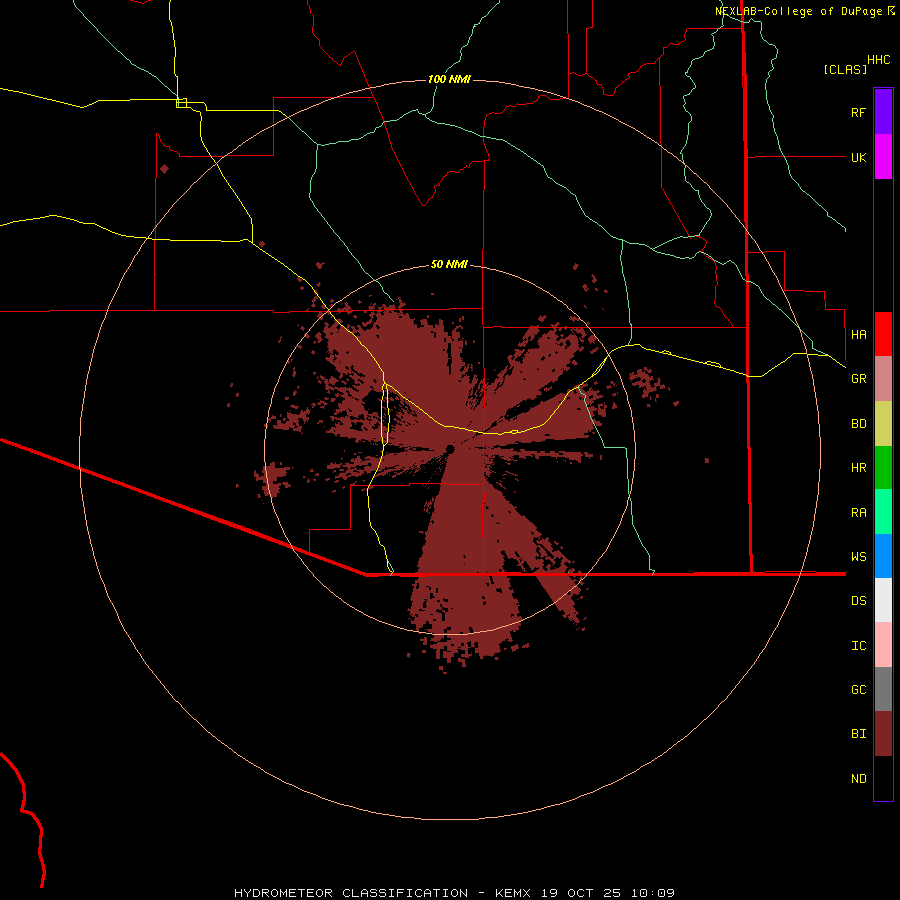Click the UK legend label
This screenshot has height=900, width=900.
tap(858, 157)
